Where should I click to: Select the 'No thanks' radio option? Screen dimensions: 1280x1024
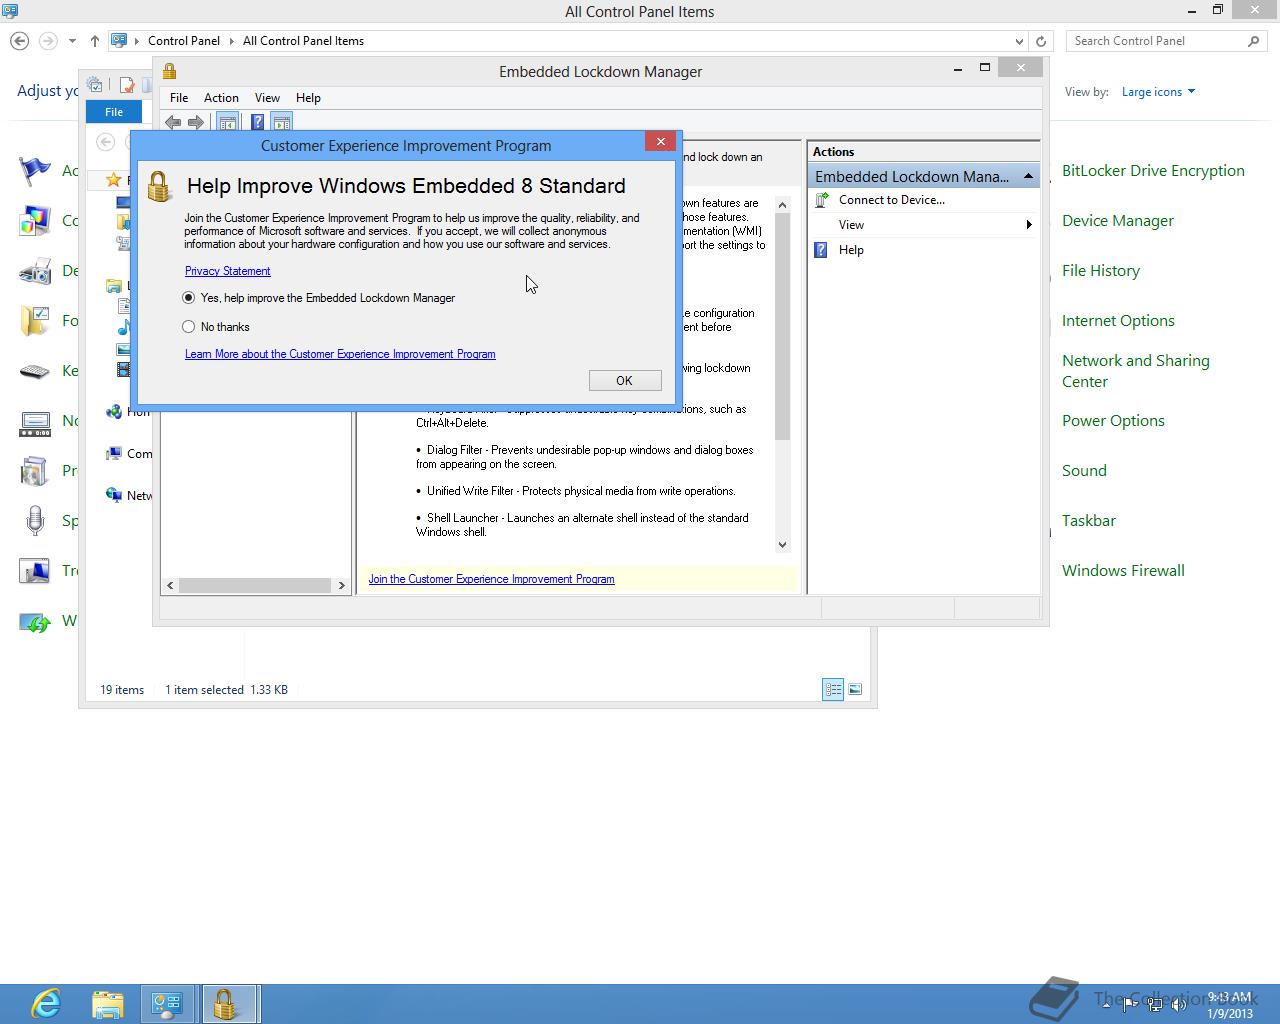(216, 327)
